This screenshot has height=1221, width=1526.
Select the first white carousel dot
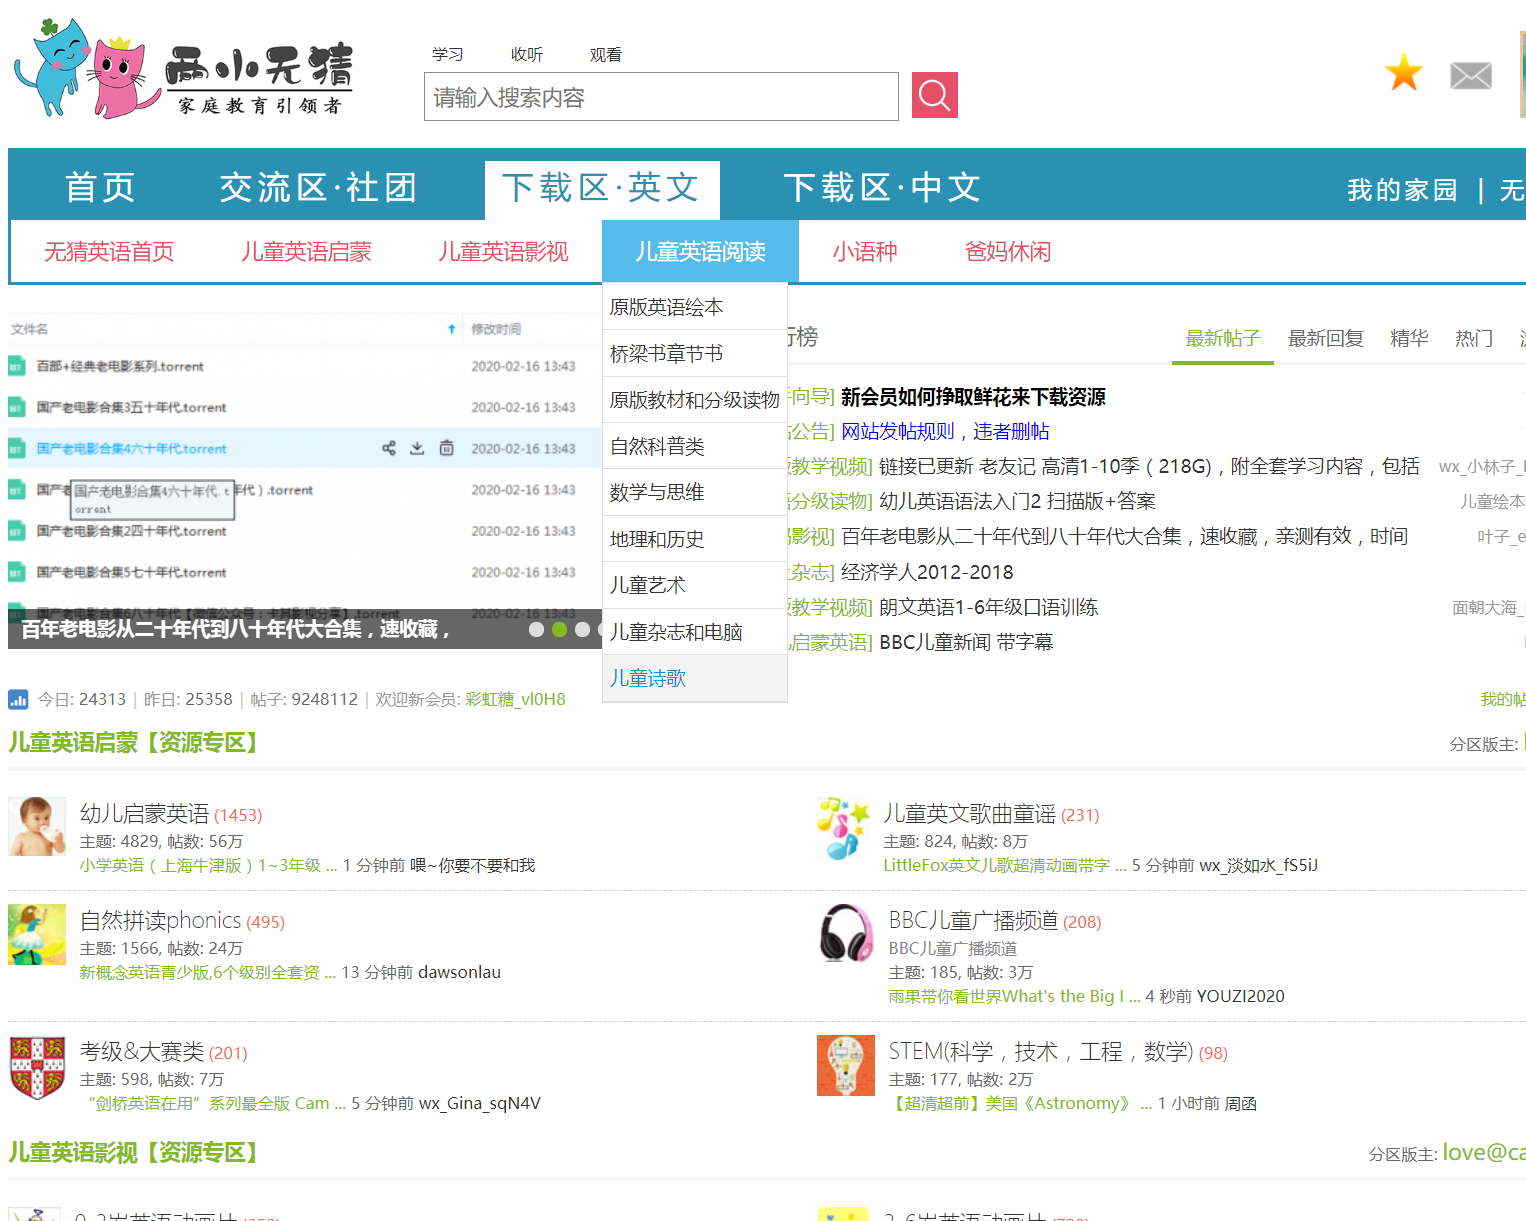pos(536,629)
